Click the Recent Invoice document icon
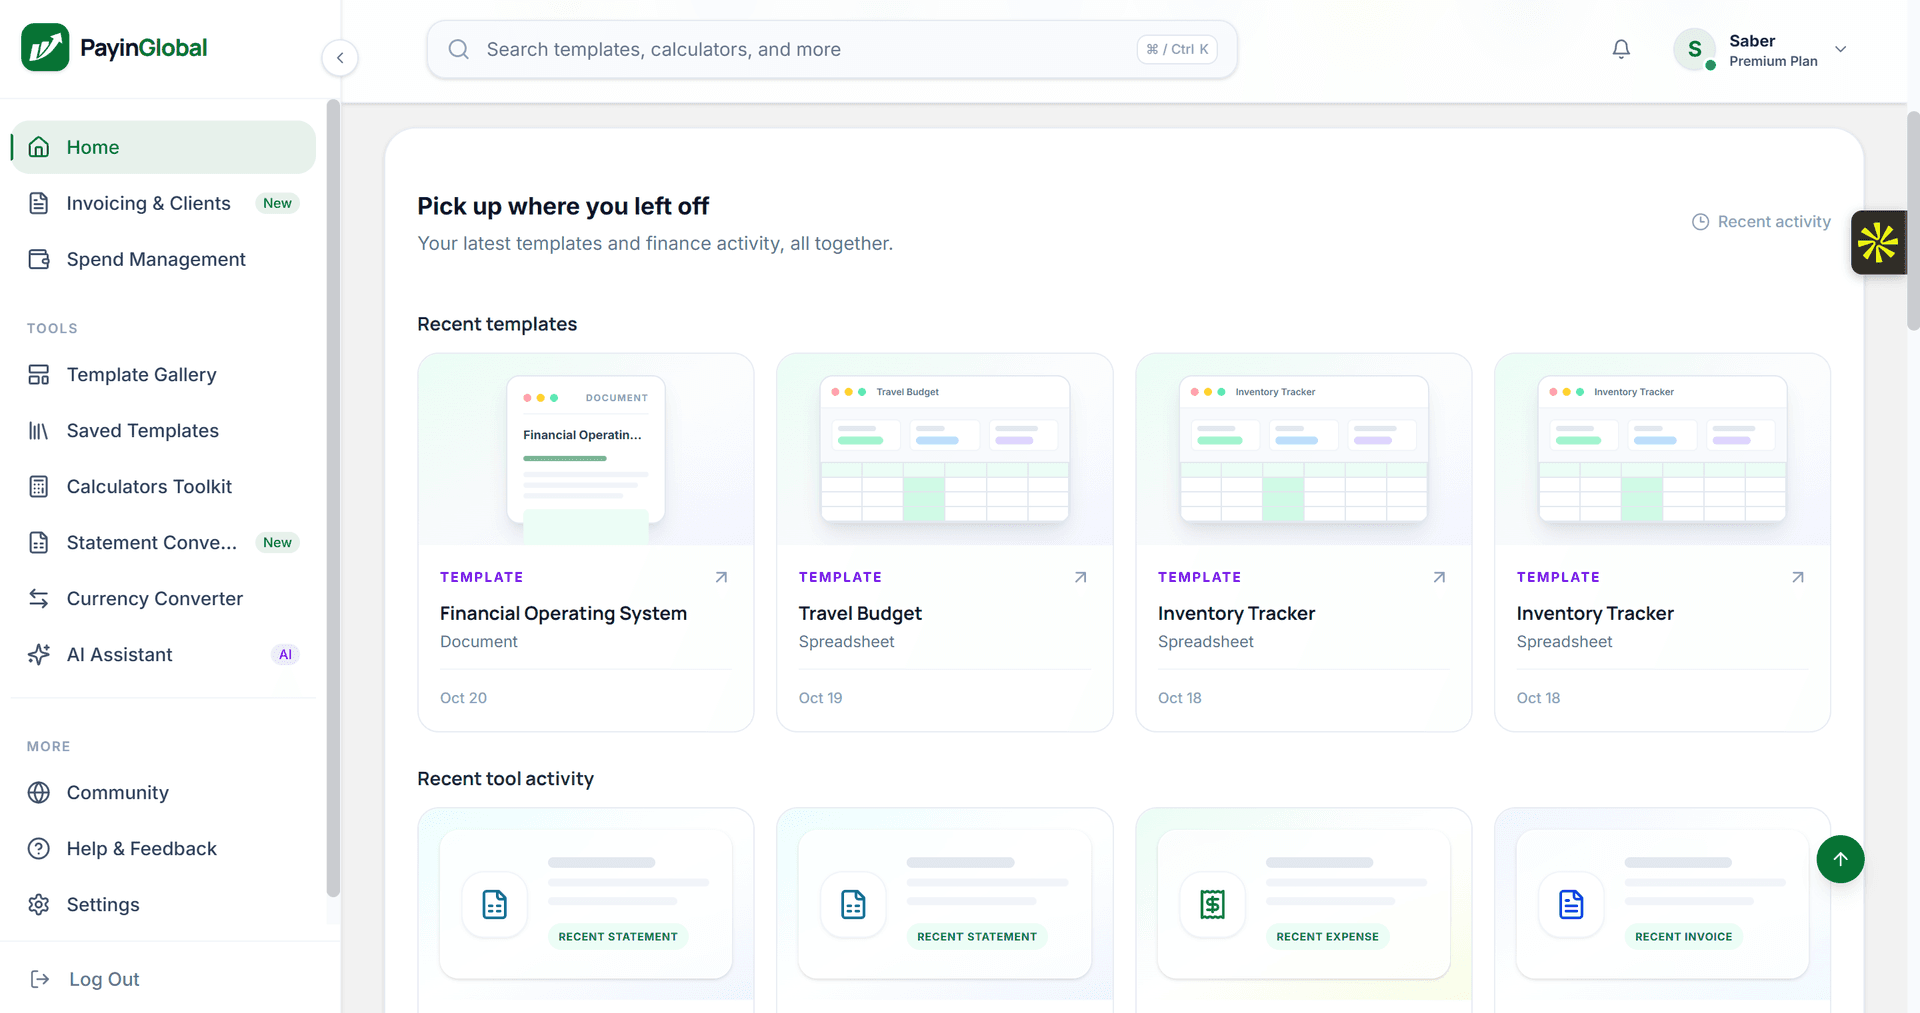Viewport: 1920px width, 1013px height. click(1571, 905)
